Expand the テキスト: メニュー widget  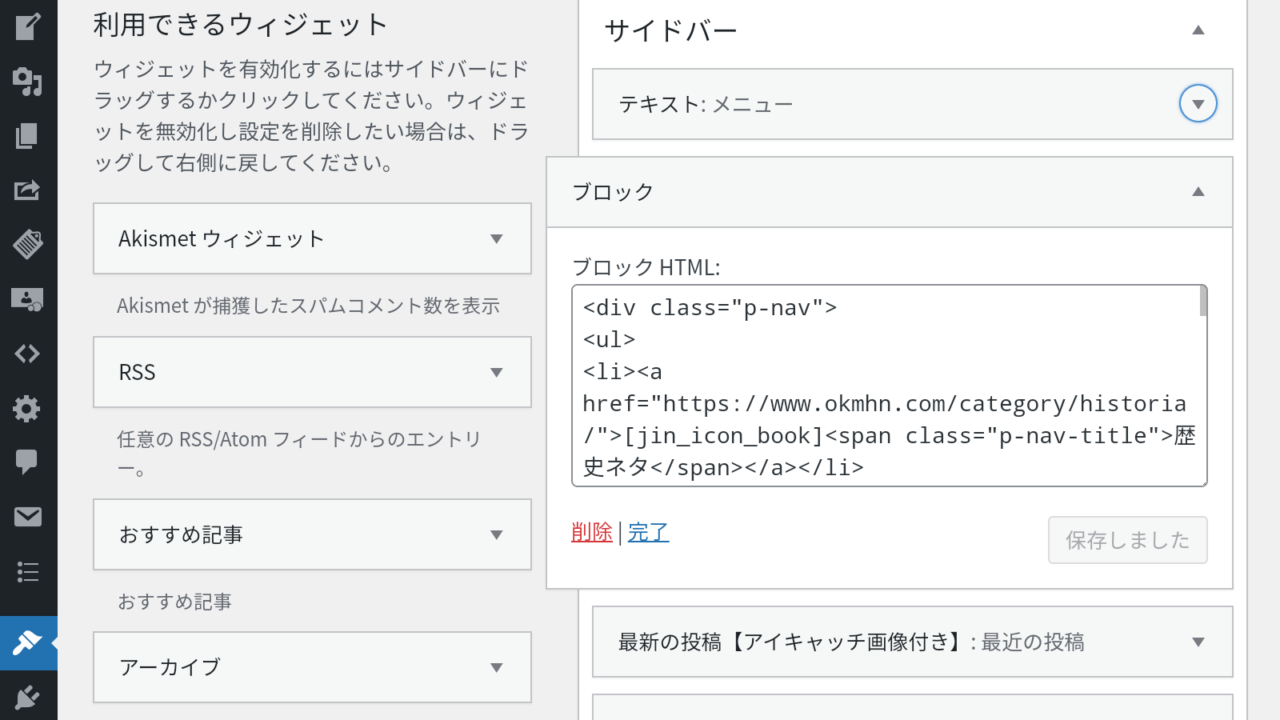(1198, 104)
